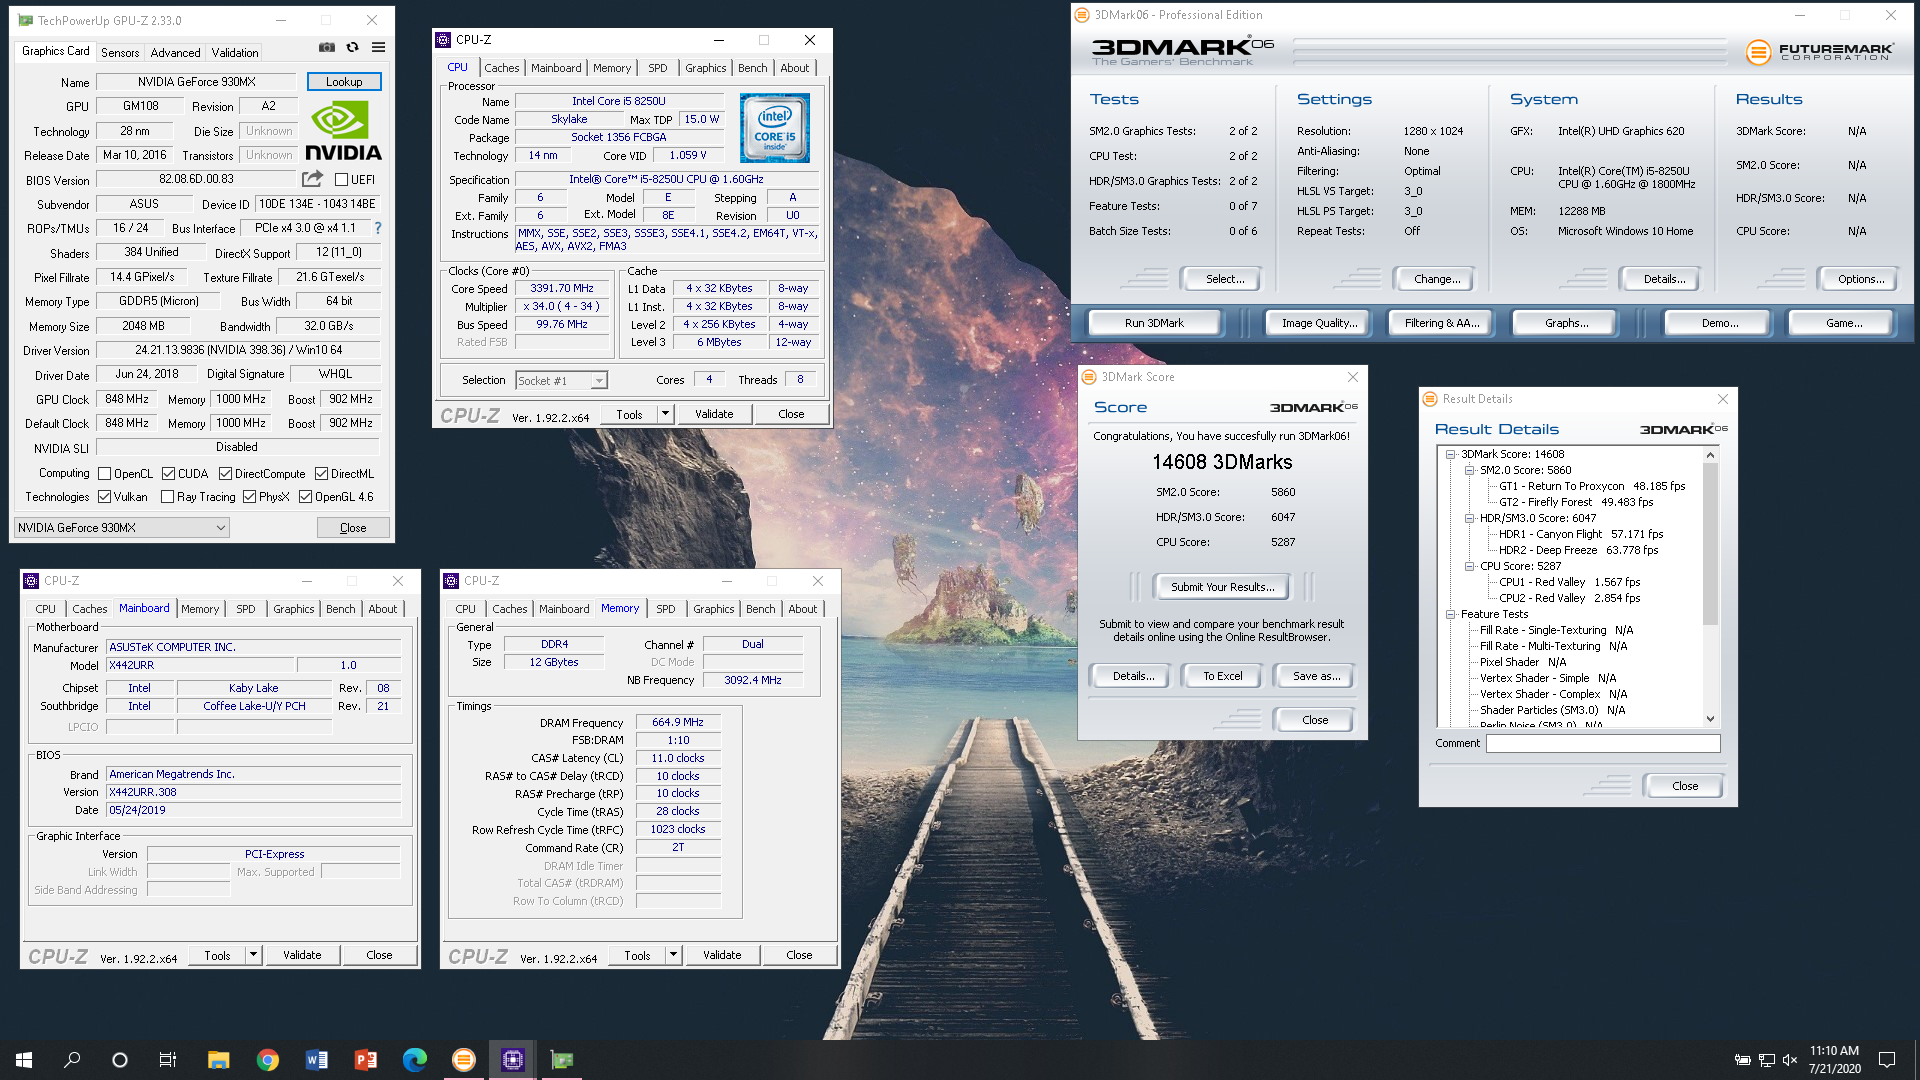Switch to GPU-Z taskbar icon
Screen dimensions: 1920x1080
click(x=561, y=1060)
